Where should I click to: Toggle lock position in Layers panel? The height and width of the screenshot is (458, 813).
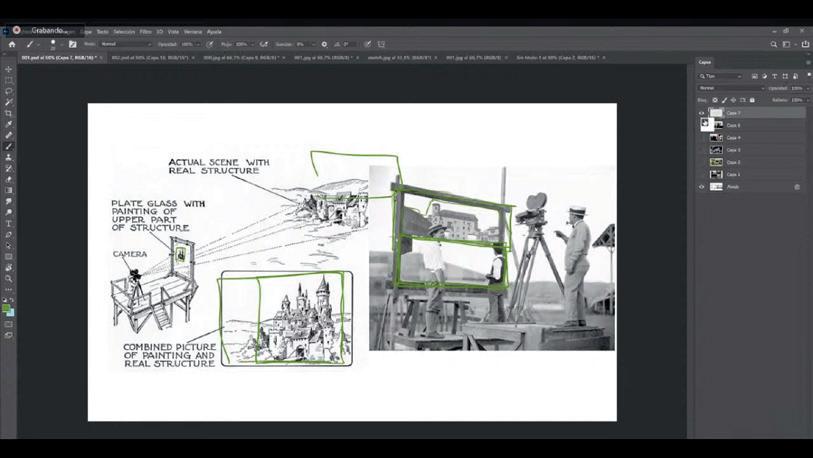733,100
